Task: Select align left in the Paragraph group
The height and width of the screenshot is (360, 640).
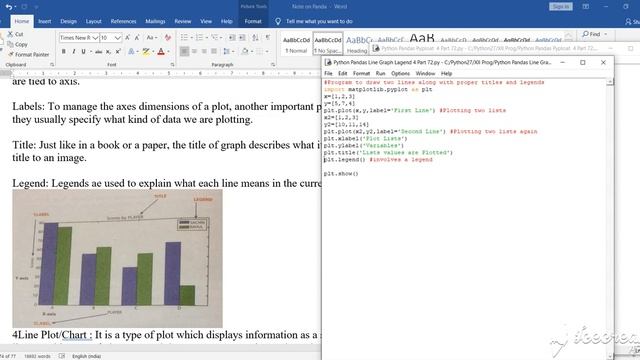Action: (x=184, y=51)
